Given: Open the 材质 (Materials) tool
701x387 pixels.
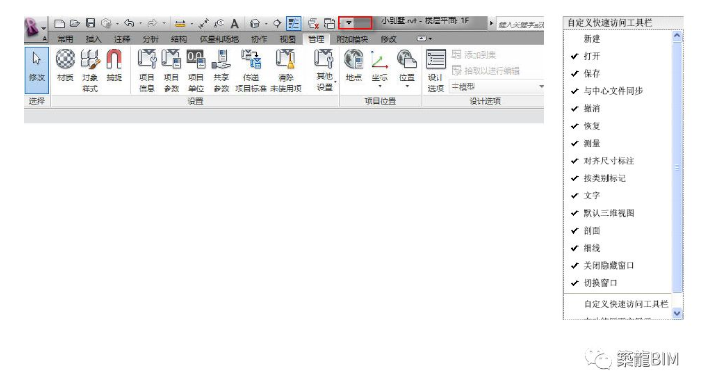Looking at the screenshot, I should tap(65, 66).
